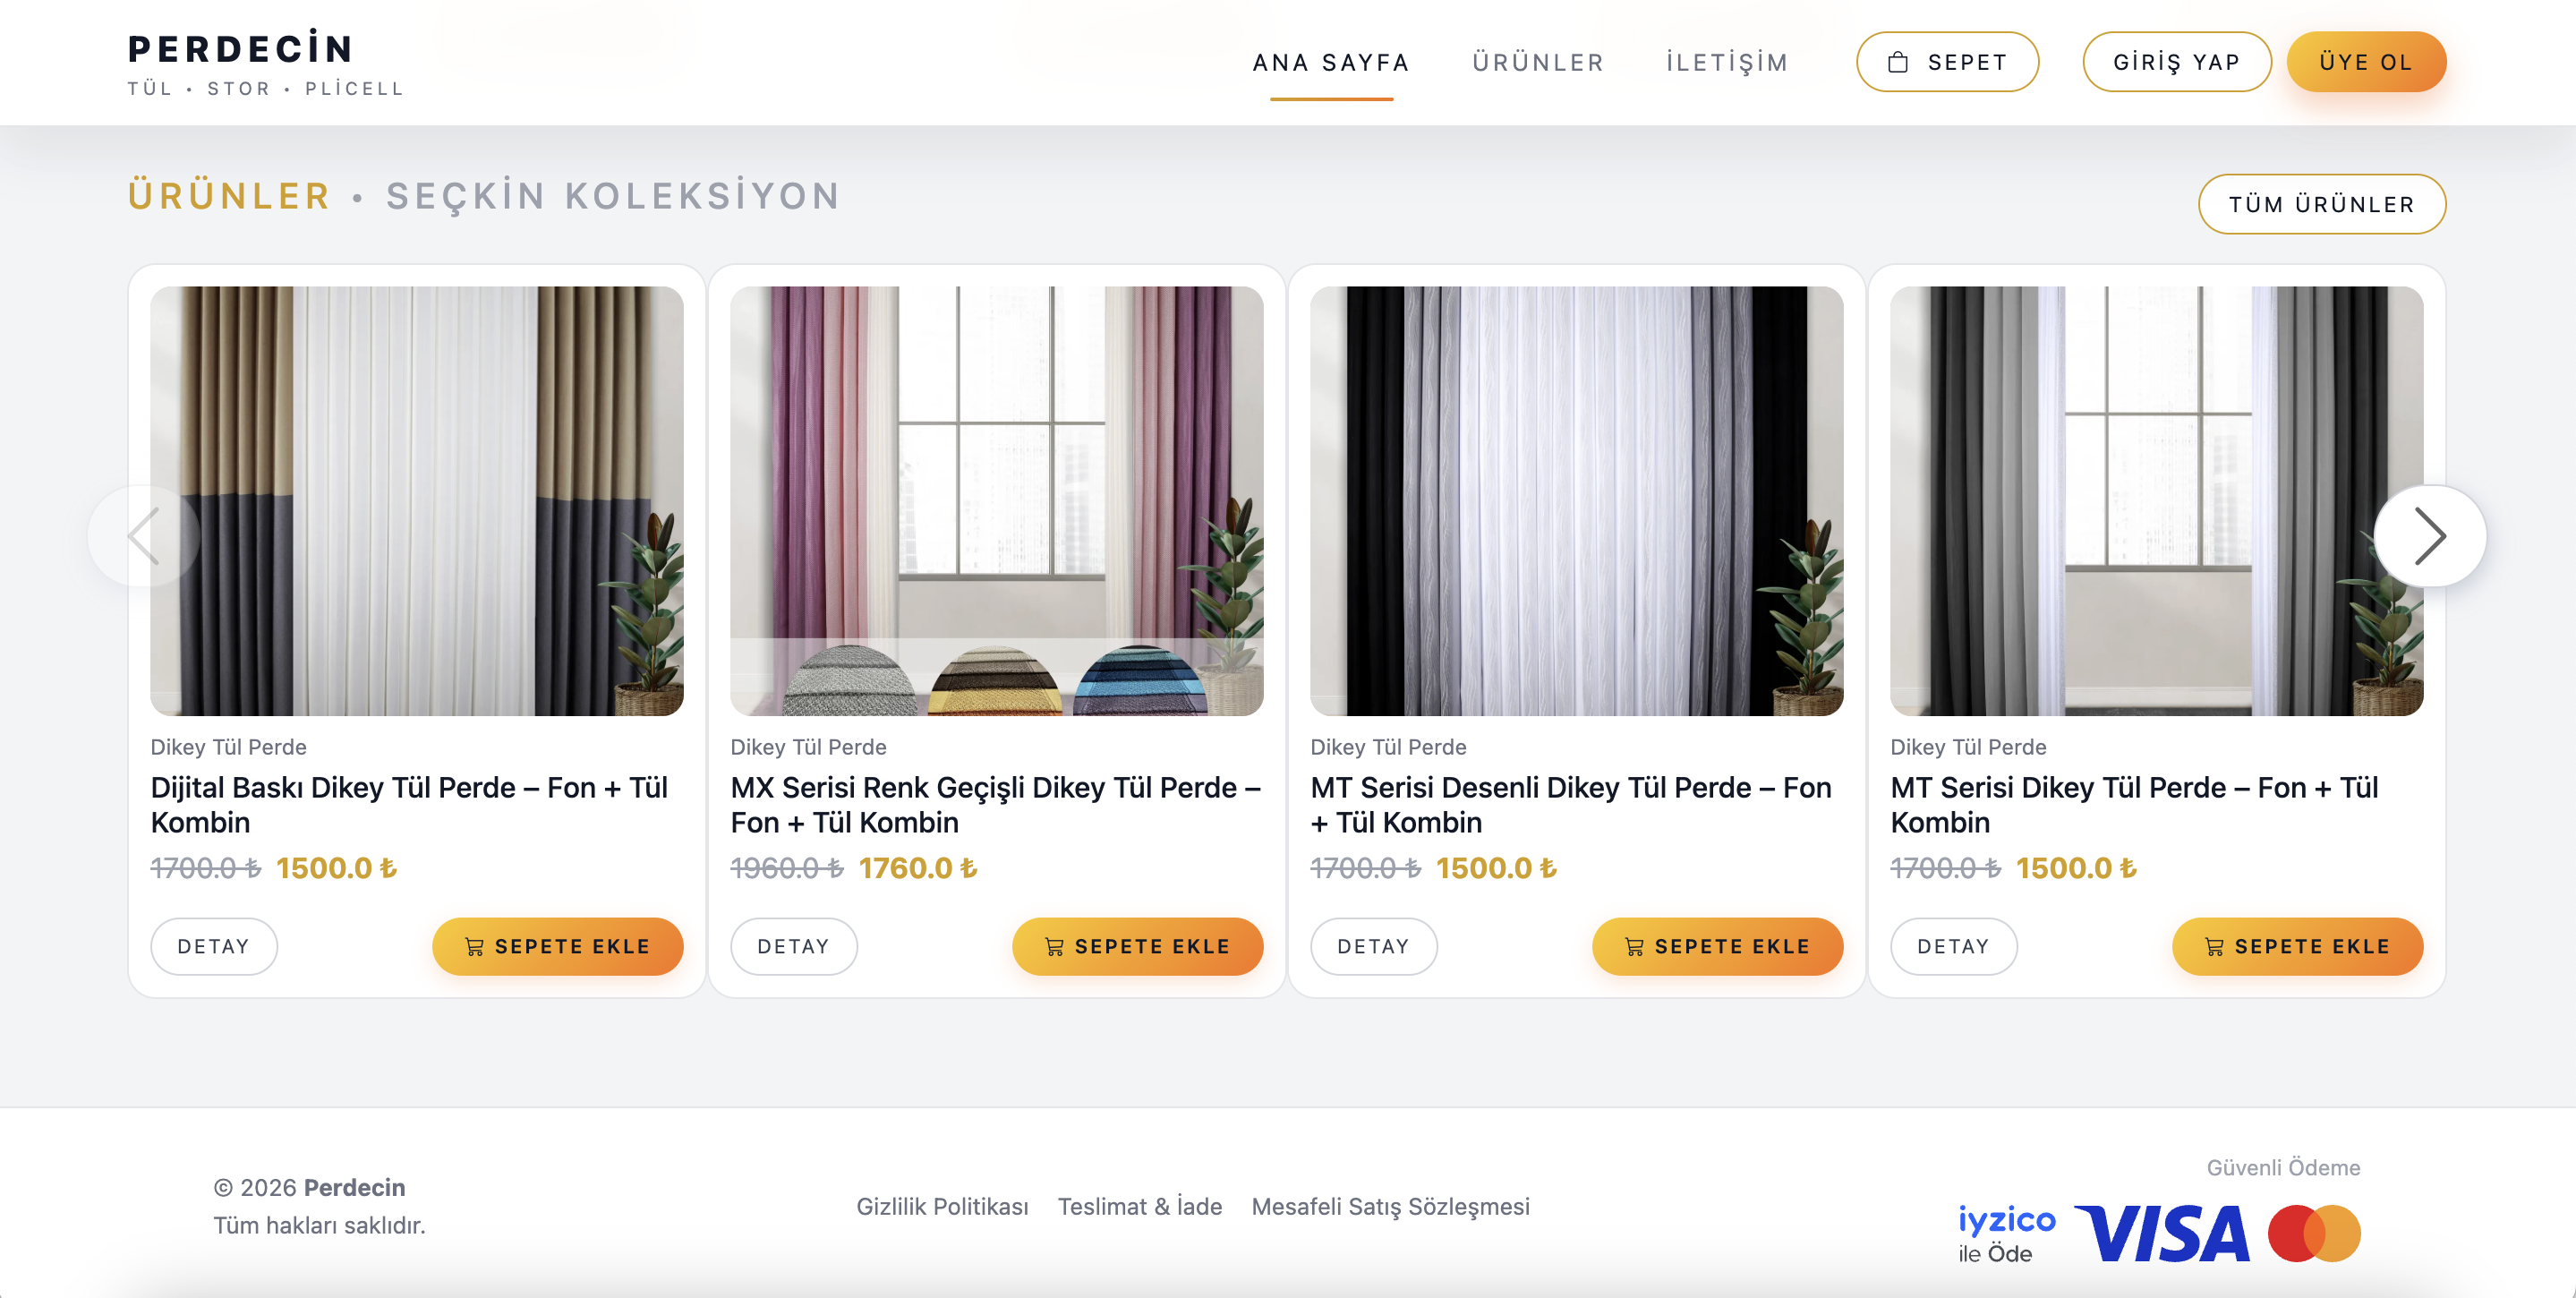The height and width of the screenshot is (1298, 2576).
Task: Click the MX Serisi product image
Action: (996, 500)
